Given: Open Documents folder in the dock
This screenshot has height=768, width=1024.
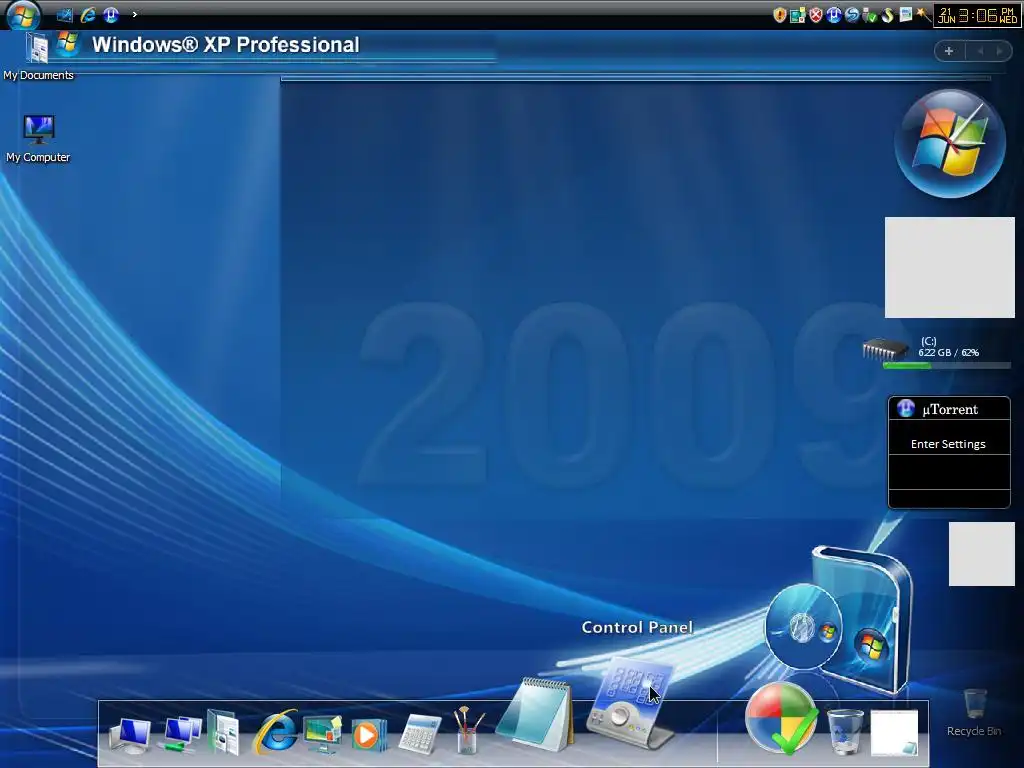Looking at the screenshot, I should [x=223, y=731].
